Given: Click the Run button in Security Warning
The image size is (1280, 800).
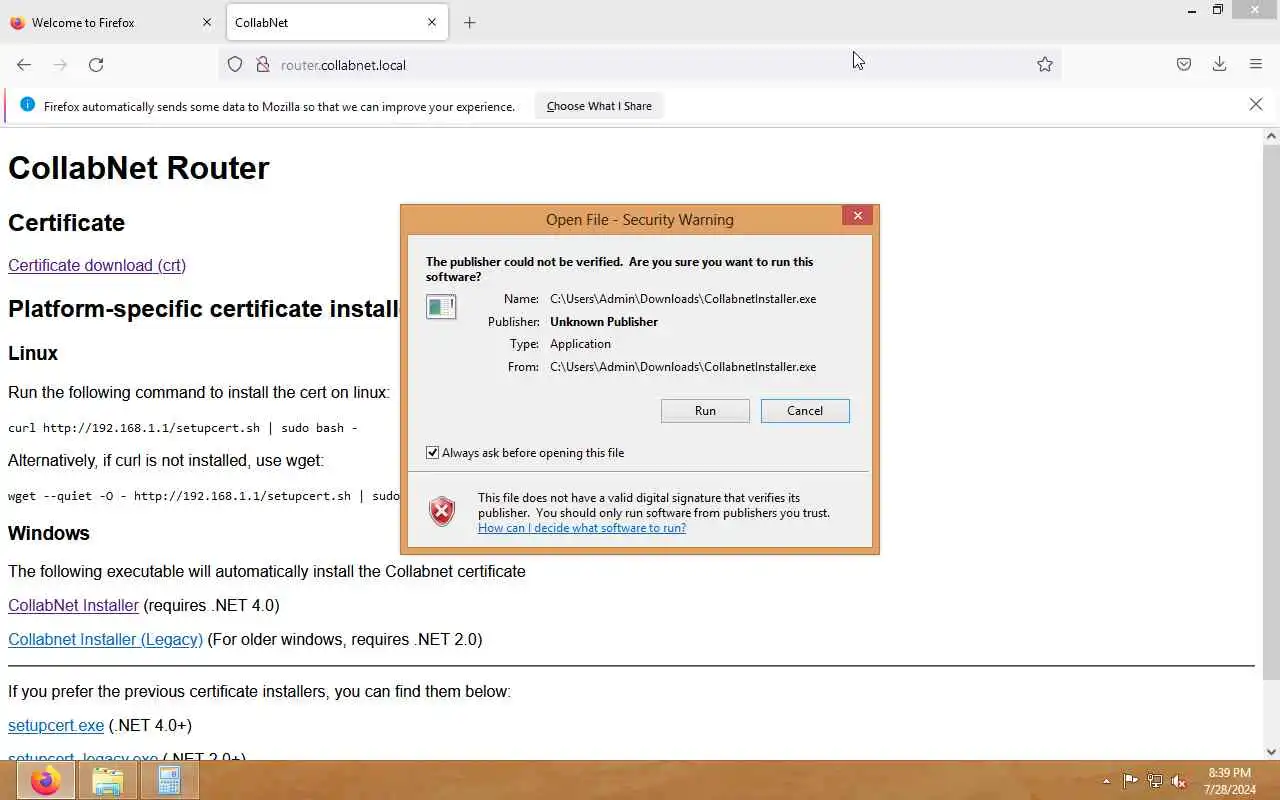Looking at the screenshot, I should (x=705, y=411).
